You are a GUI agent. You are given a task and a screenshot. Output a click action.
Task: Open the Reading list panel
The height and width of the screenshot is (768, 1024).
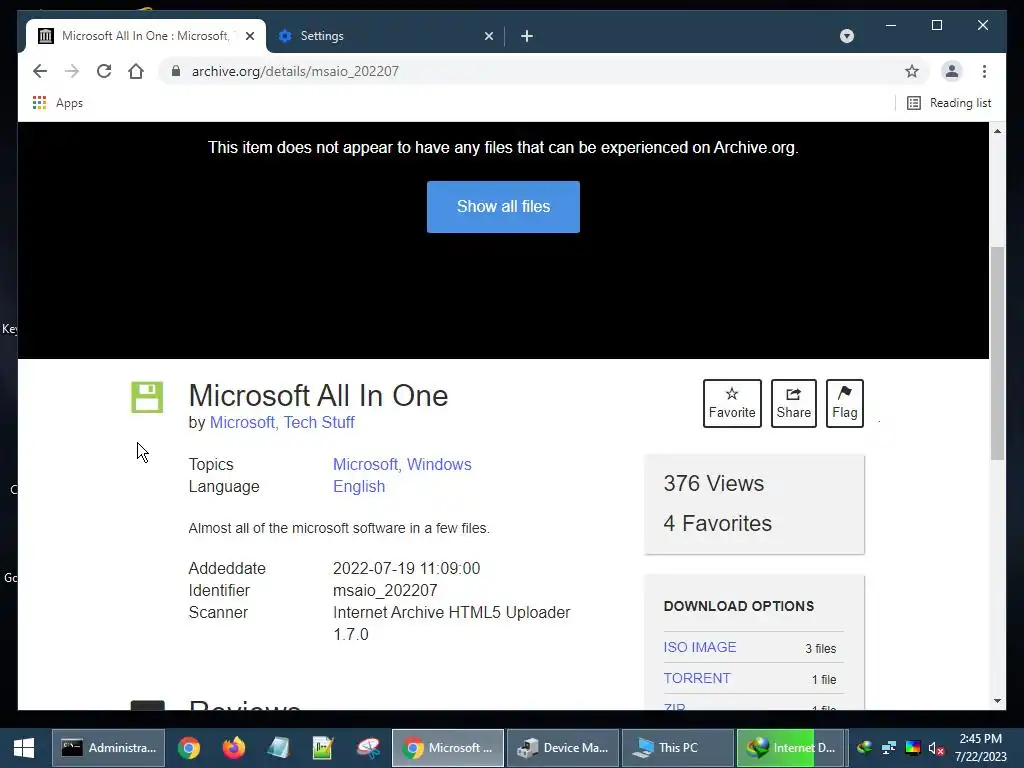click(949, 103)
